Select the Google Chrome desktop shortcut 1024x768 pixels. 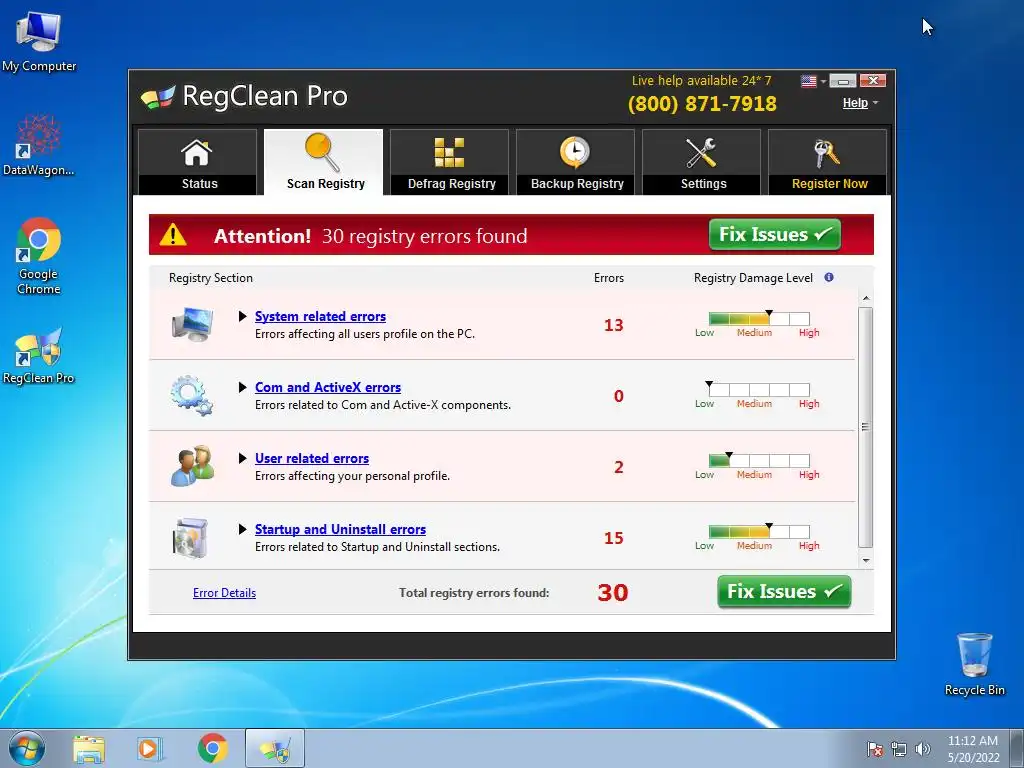(39, 256)
